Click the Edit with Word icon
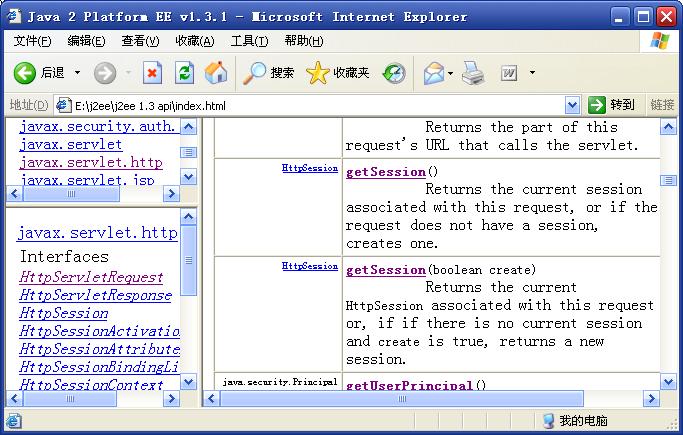 click(x=509, y=73)
